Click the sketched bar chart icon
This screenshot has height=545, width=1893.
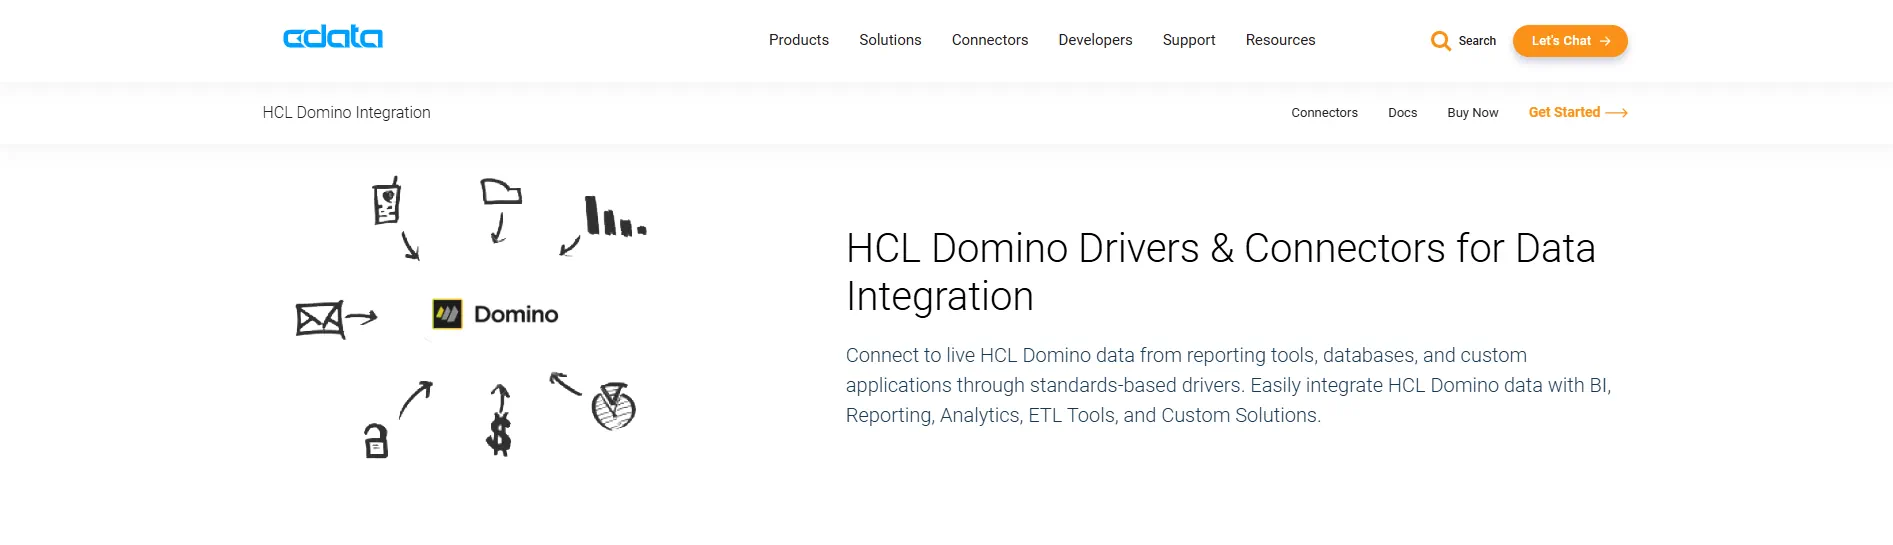(x=614, y=217)
